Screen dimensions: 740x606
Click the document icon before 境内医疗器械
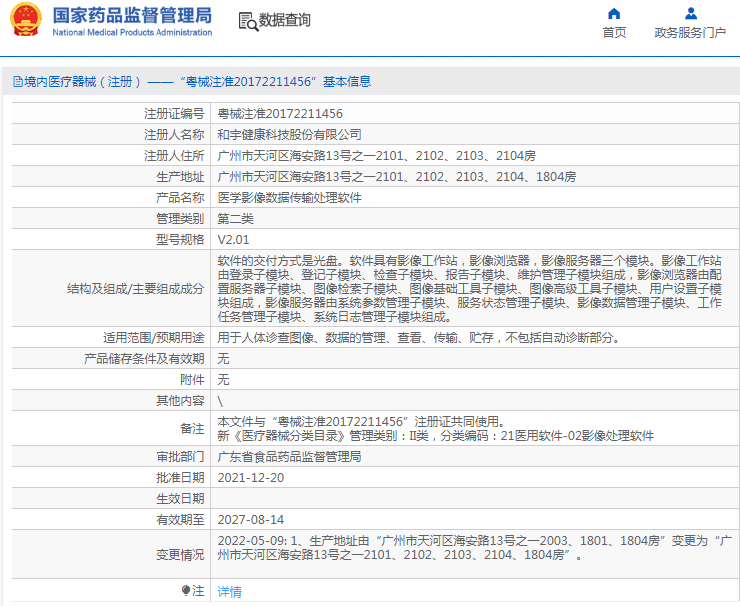pos(18,82)
